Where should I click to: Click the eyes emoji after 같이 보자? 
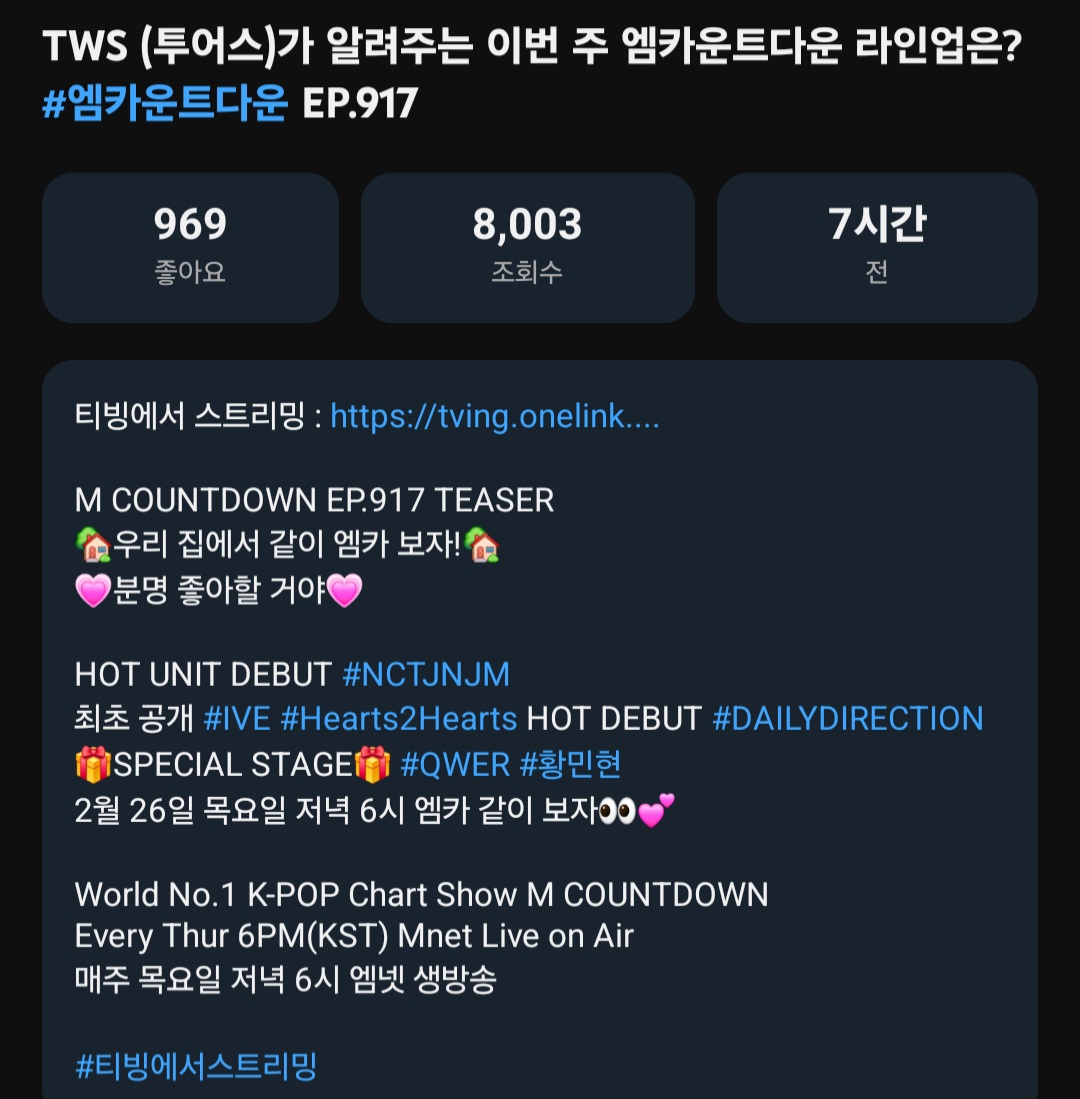click(x=617, y=811)
